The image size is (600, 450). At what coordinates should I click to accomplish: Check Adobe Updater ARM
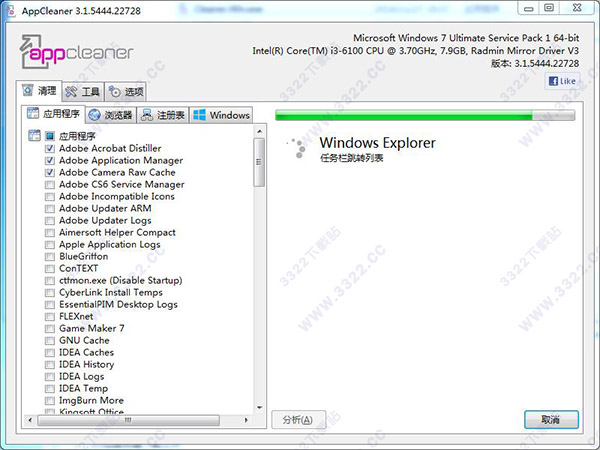click(x=50, y=209)
